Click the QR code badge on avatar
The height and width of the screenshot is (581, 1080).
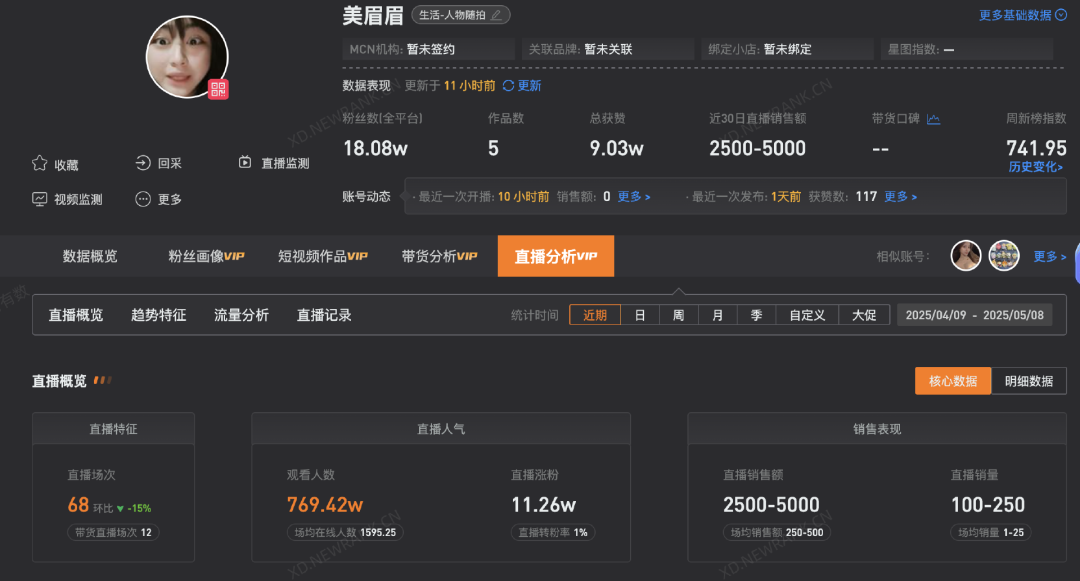218,89
